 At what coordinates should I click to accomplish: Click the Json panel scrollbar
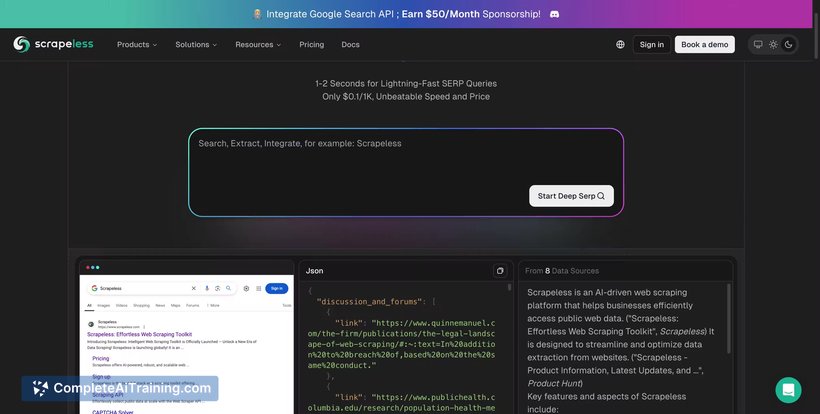point(510,288)
